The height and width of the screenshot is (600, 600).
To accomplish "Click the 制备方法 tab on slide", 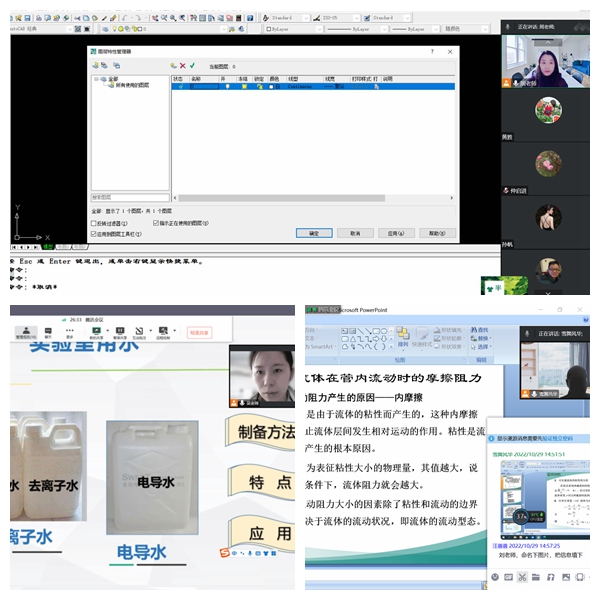I will pyautogui.click(x=266, y=432).
